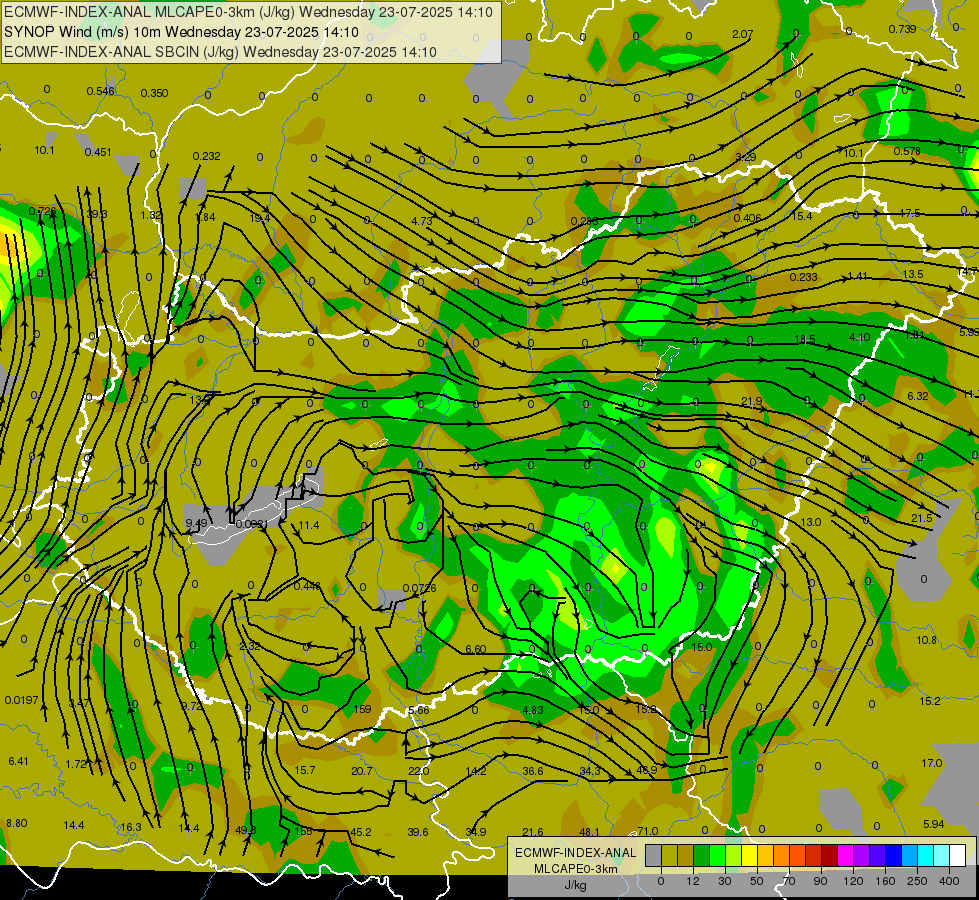Click the legend unit label J/kg
This screenshot has width=979, height=900.
coord(576,885)
